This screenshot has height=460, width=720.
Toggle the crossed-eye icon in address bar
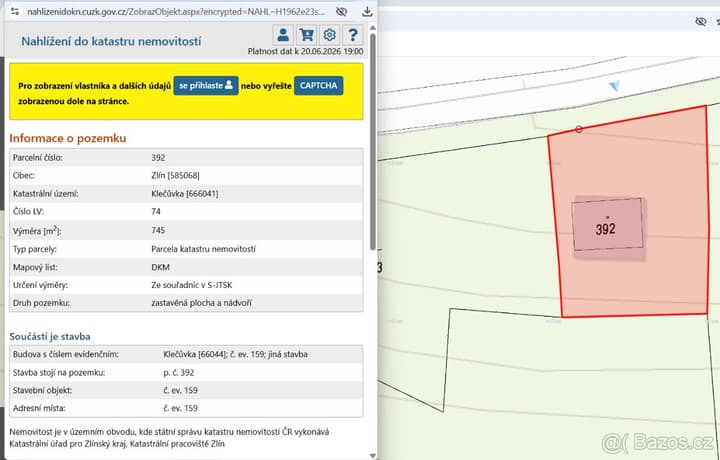(x=341, y=11)
